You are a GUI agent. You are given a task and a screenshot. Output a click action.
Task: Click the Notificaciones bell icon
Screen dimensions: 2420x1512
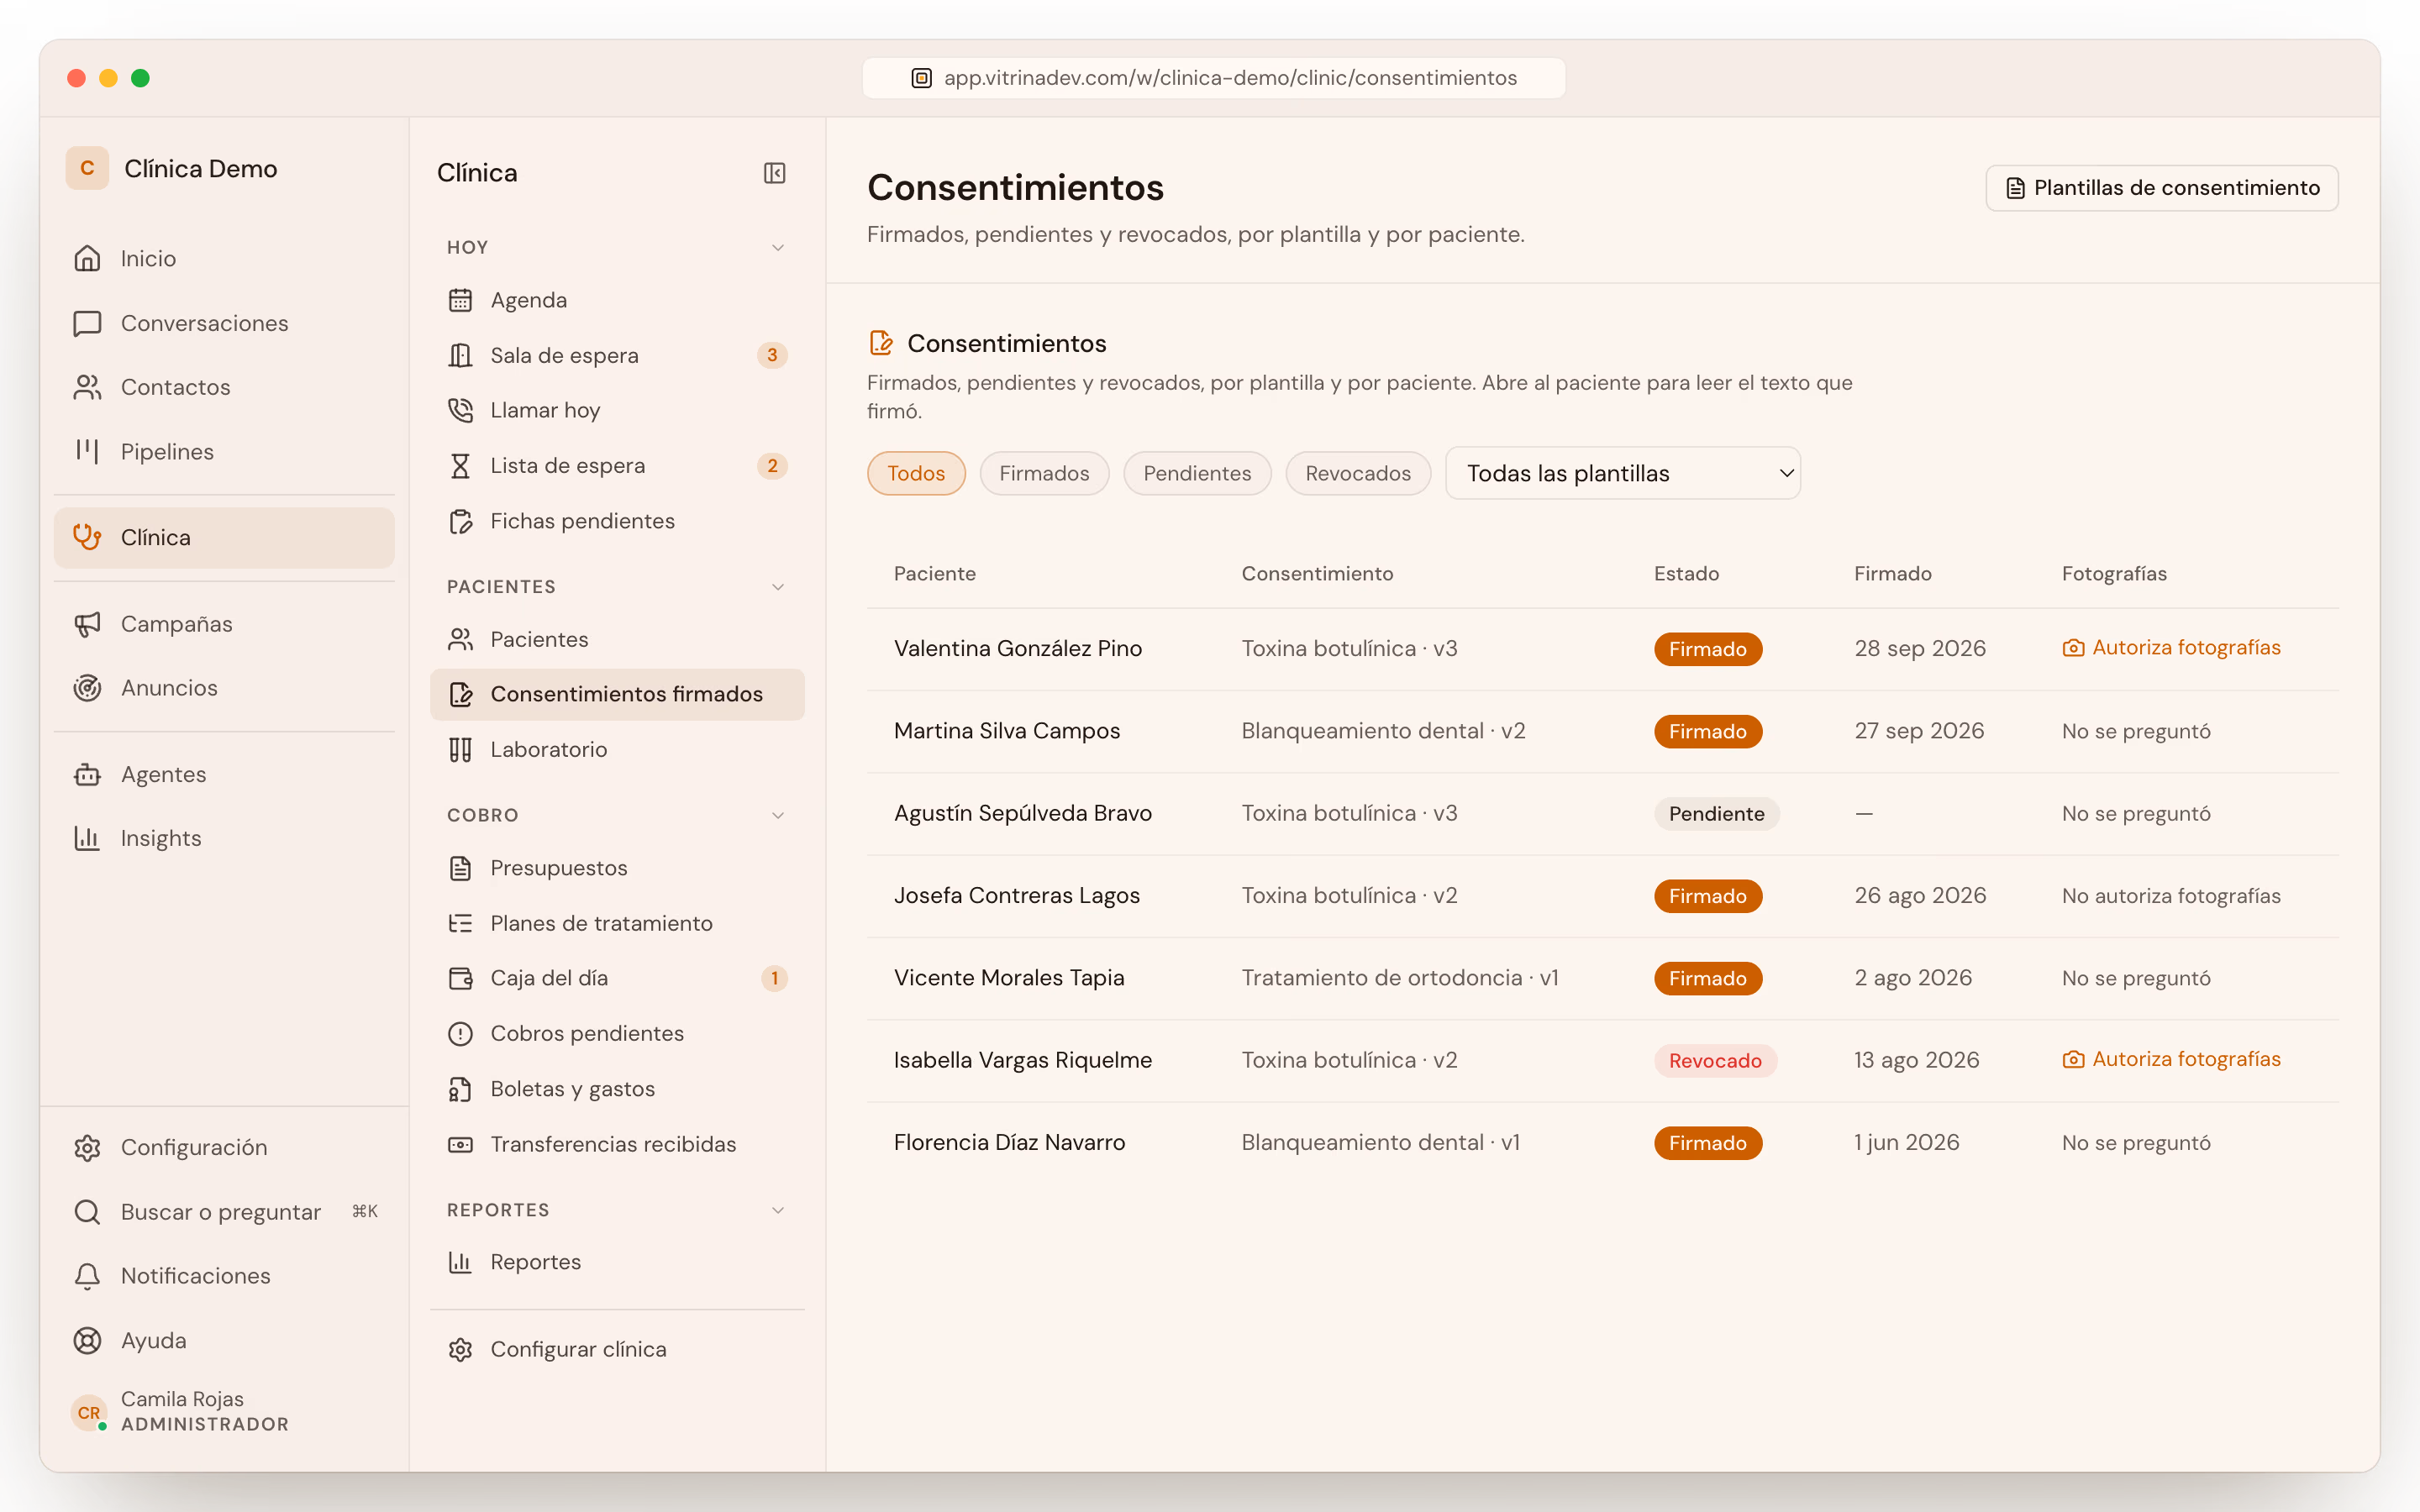pos(87,1276)
